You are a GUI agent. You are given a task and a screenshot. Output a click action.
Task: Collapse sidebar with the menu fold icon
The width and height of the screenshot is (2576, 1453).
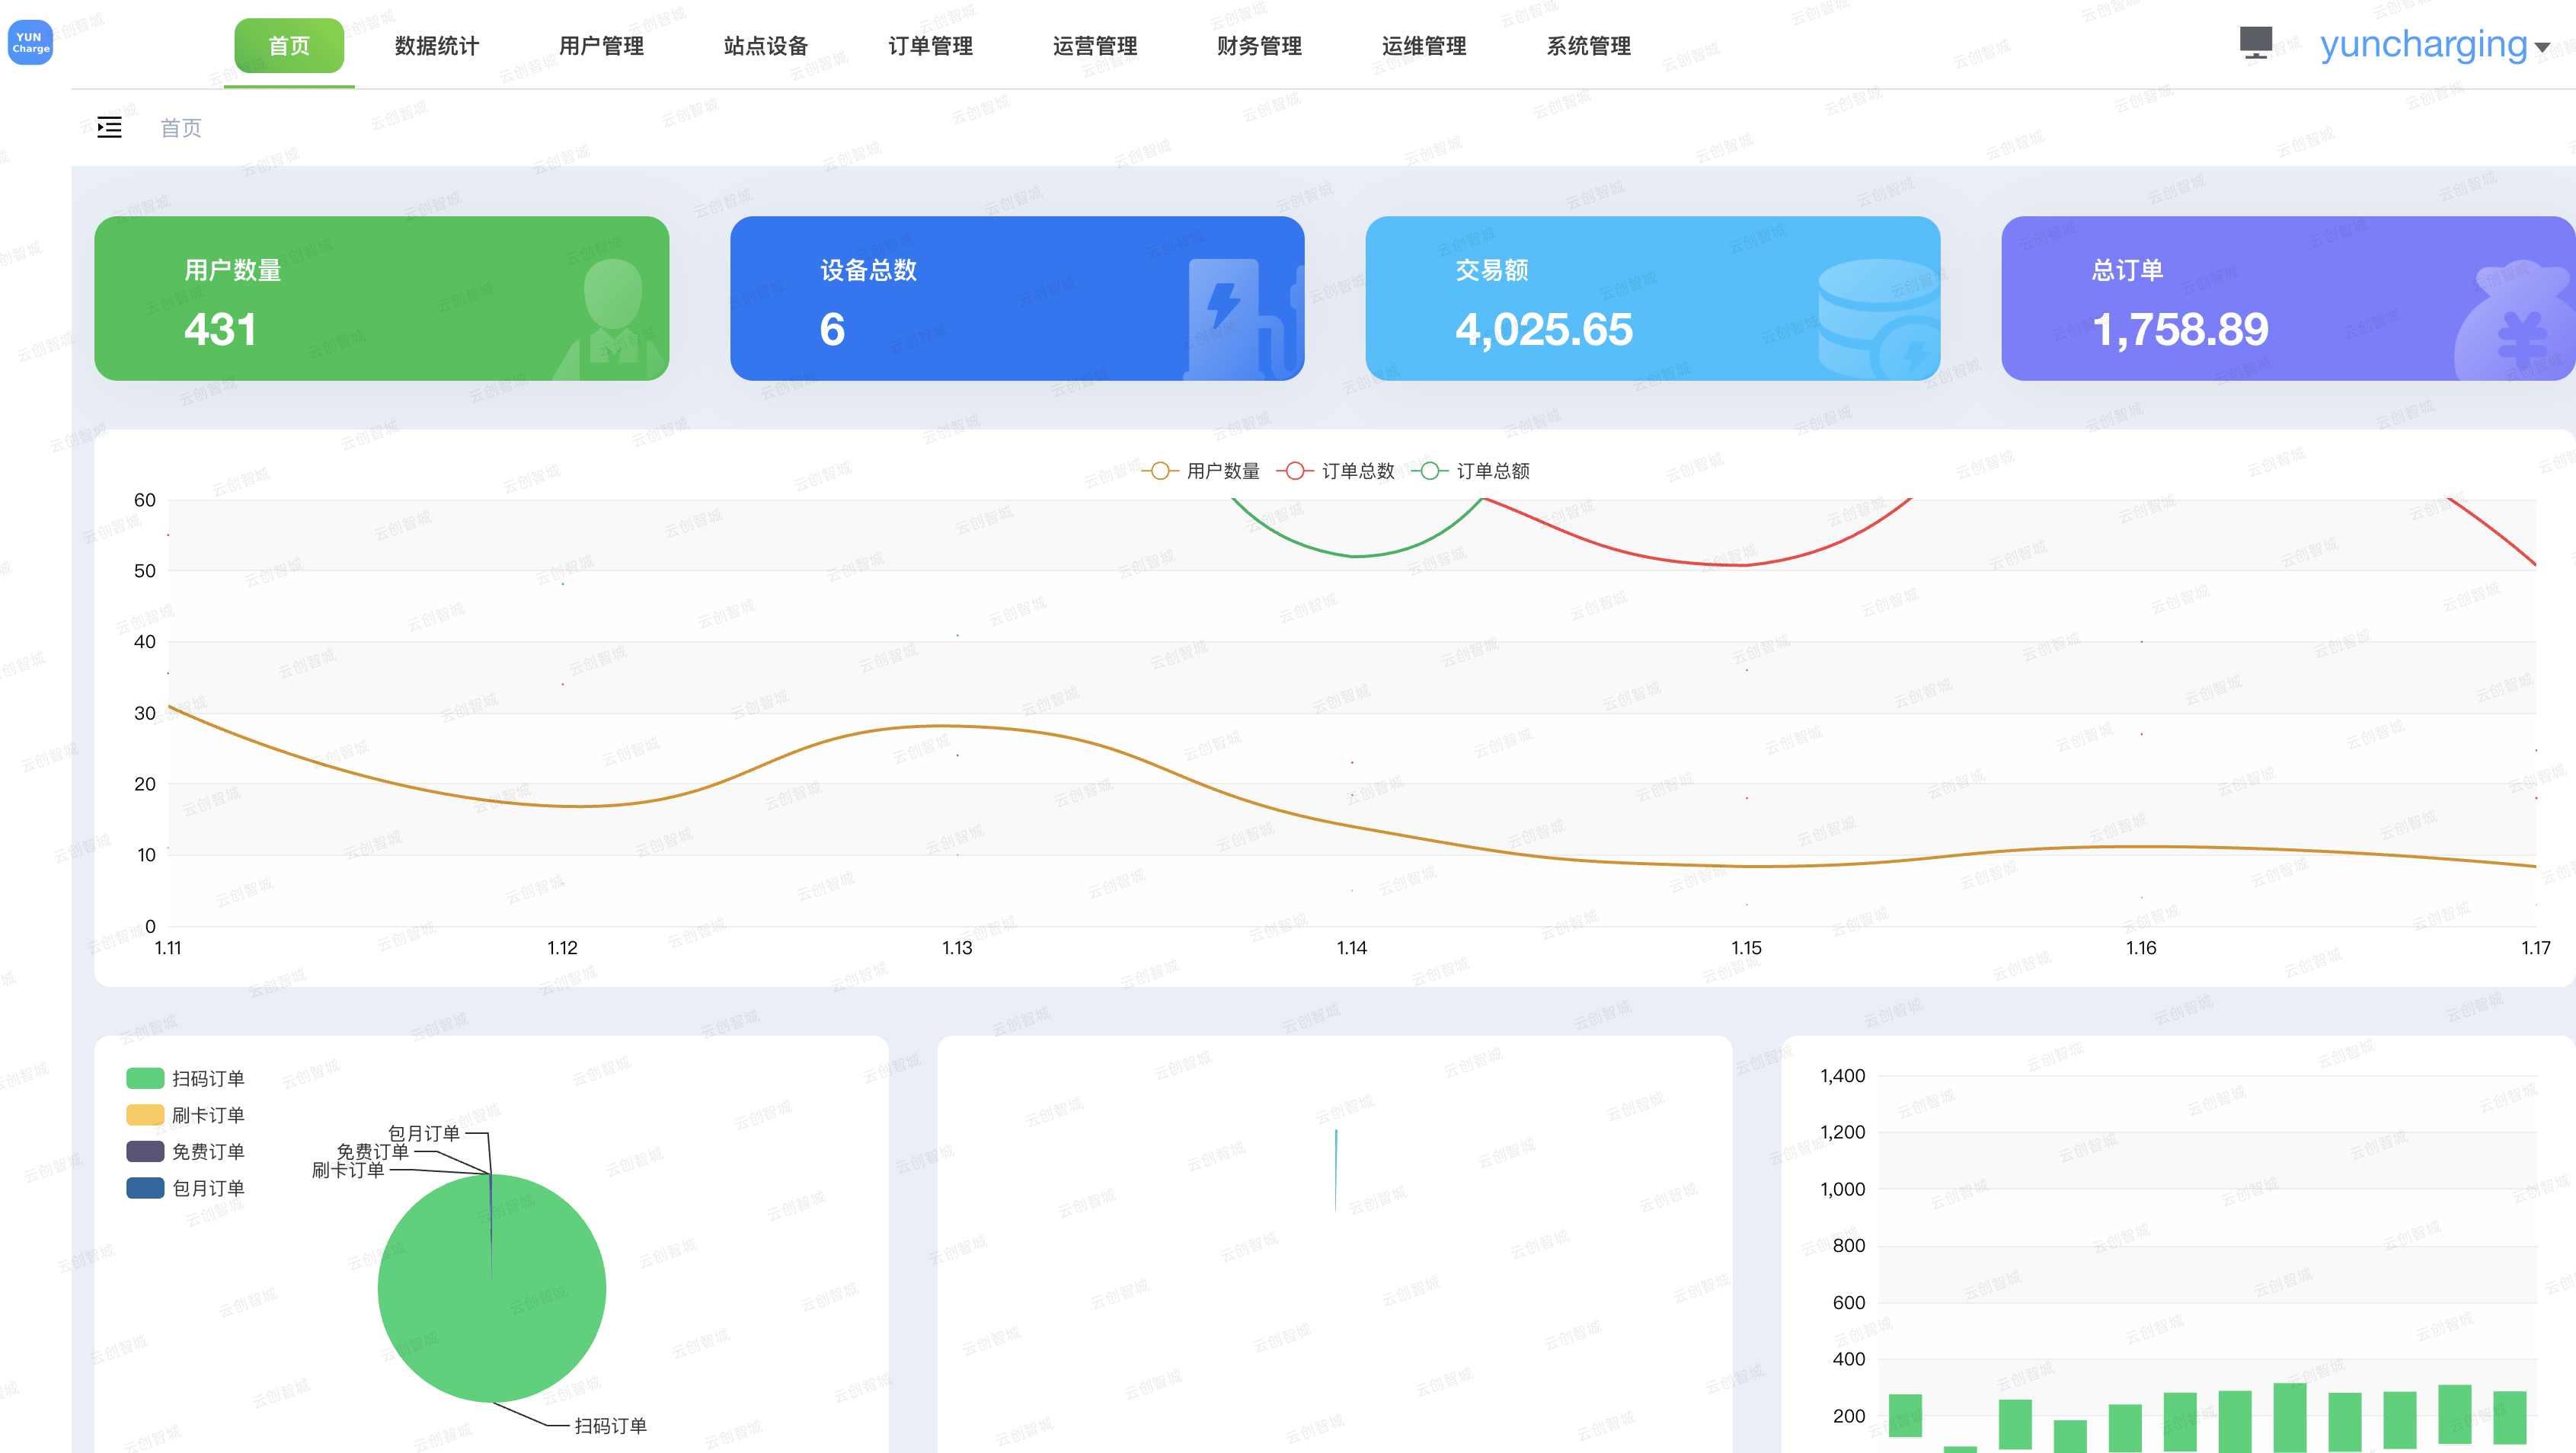(x=109, y=127)
